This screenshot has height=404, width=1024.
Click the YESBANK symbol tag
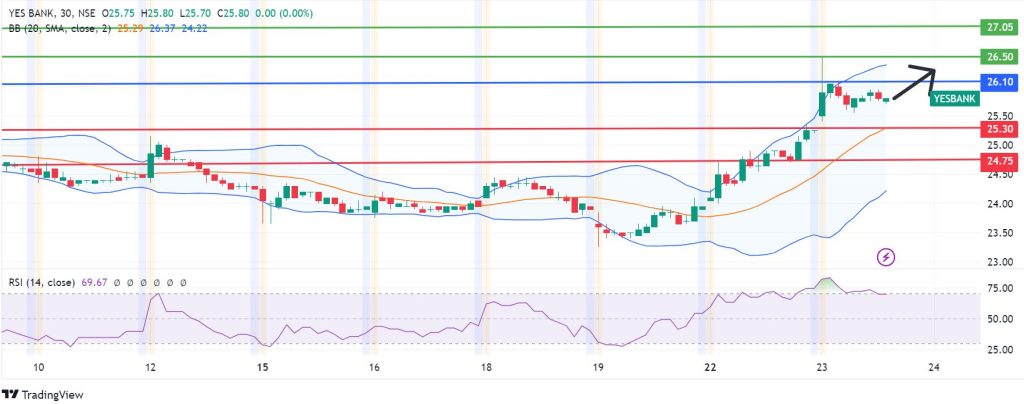click(954, 99)
